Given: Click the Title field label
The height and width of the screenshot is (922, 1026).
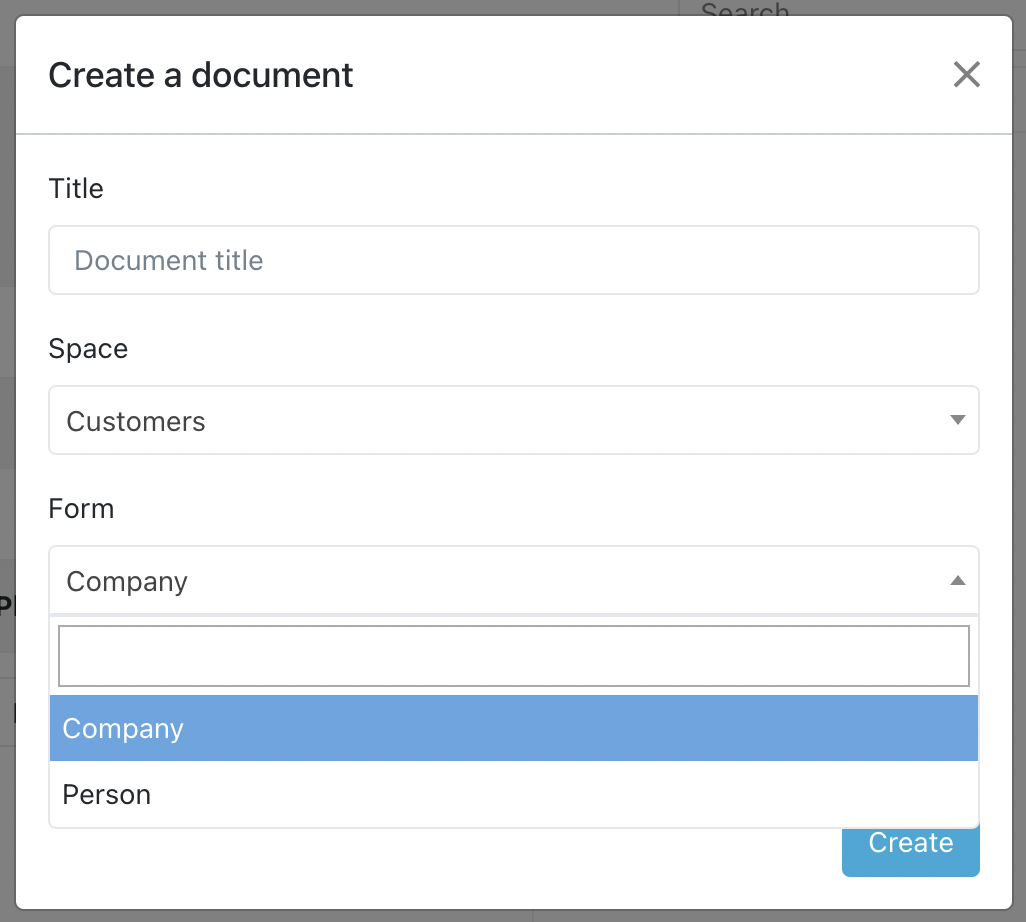Looking at the screenshot, I should pyautogui.click(x=76, y=188).
